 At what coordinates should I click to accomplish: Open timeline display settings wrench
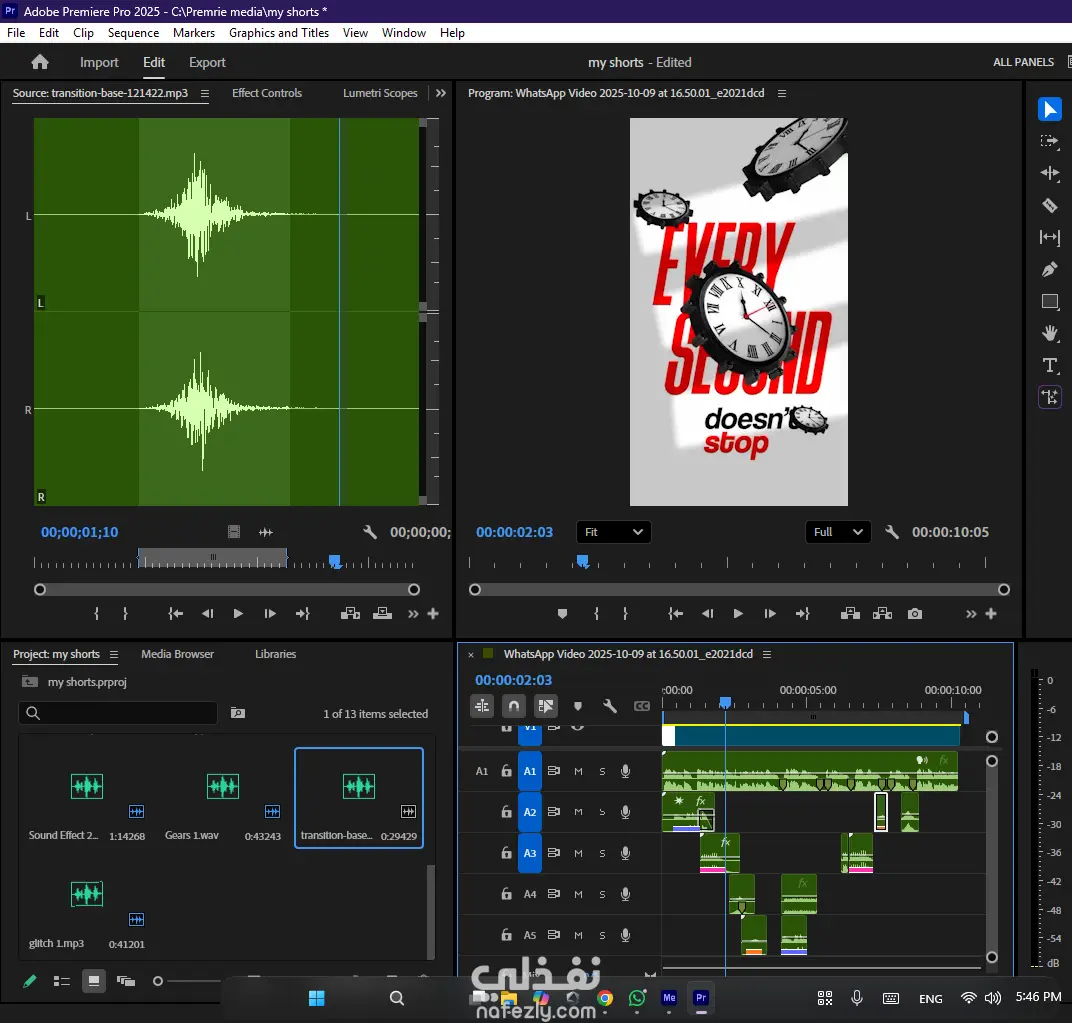click(x=609, y=706)
